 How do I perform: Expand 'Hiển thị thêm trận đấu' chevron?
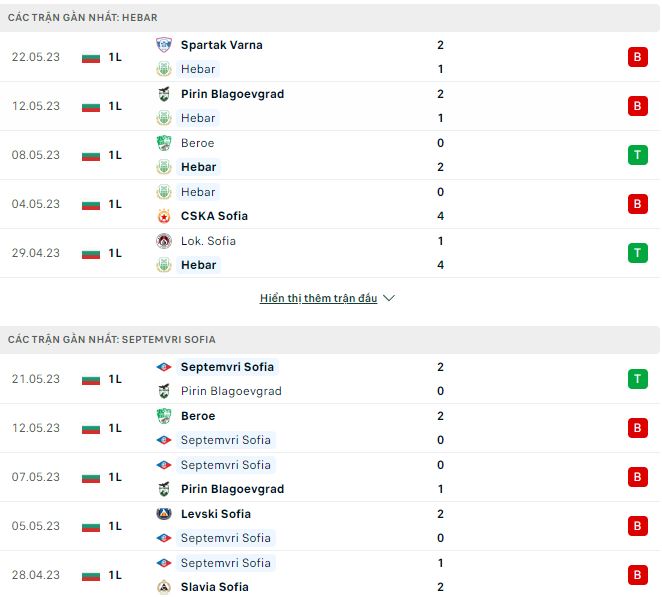(389, 298)
